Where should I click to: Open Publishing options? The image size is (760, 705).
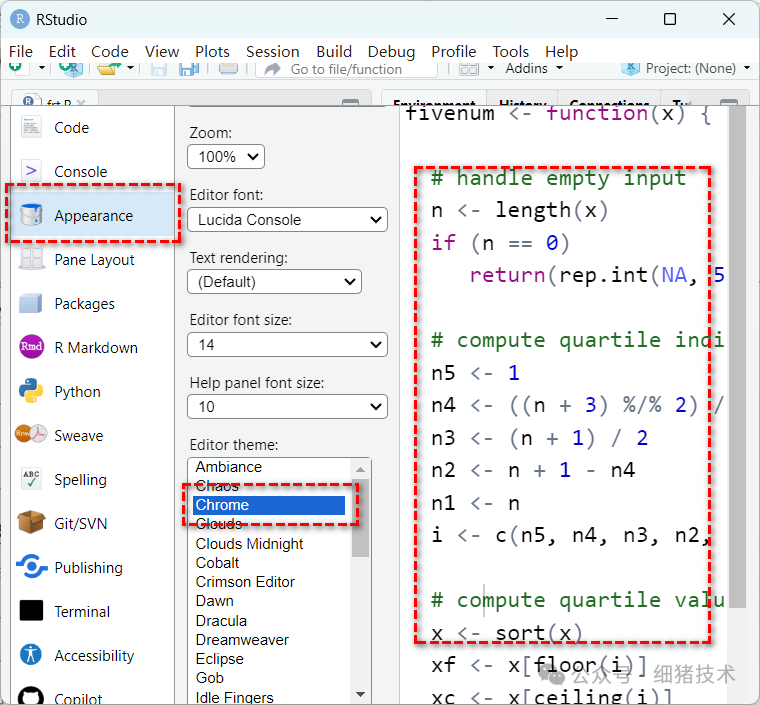[x=92, y=567]
